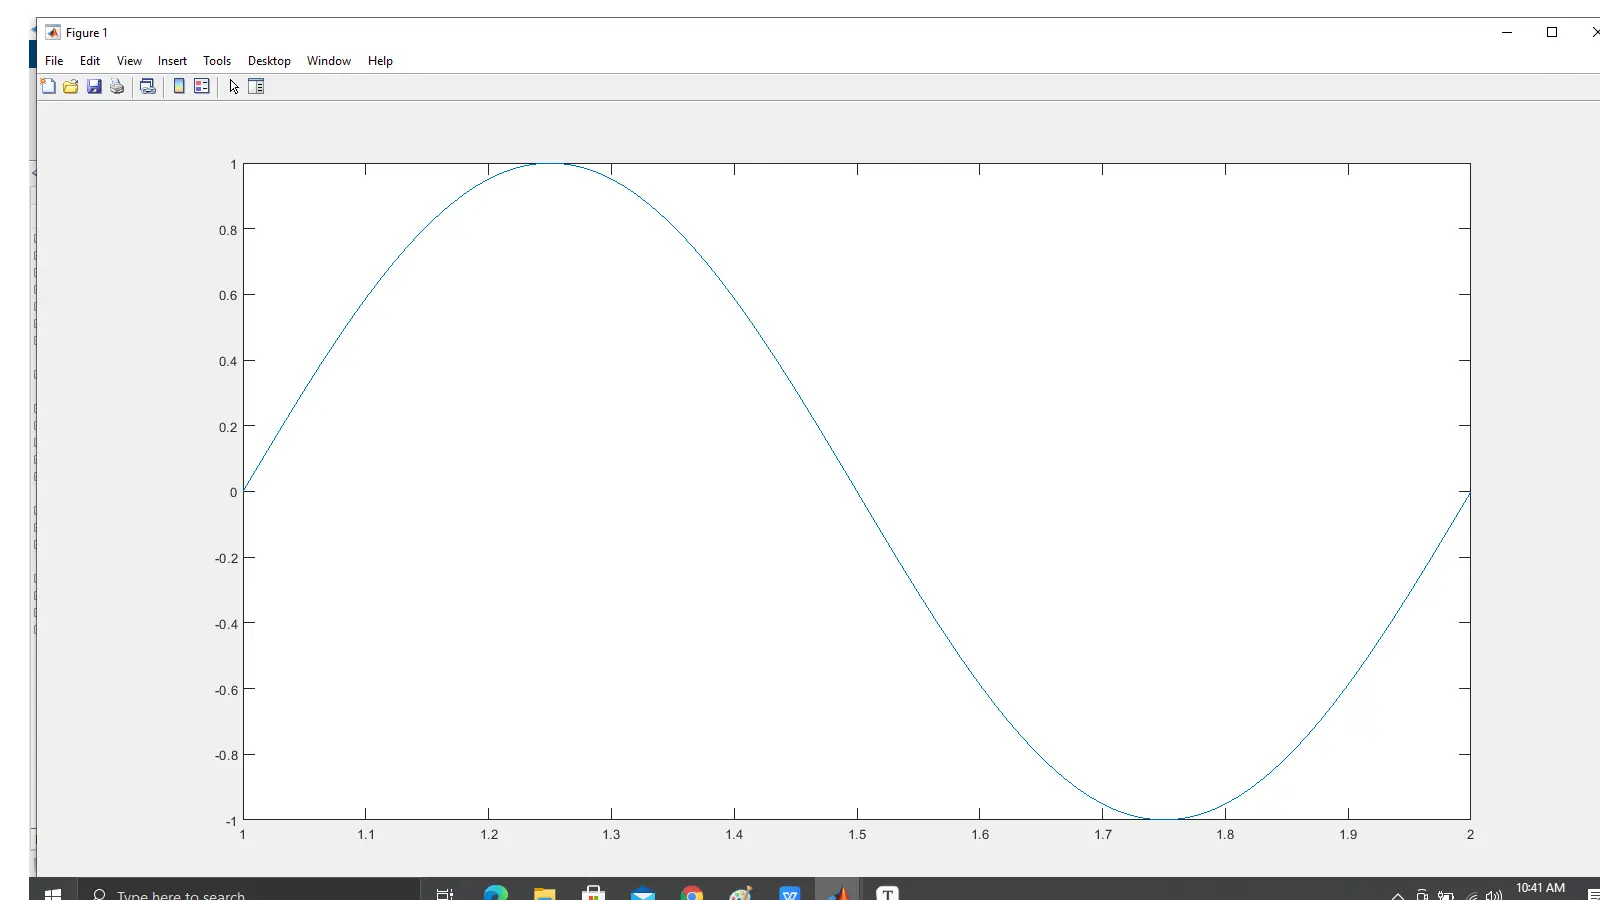1600x900 pixels.
Task: Expand the Insert menu
Action: (172, 61)
